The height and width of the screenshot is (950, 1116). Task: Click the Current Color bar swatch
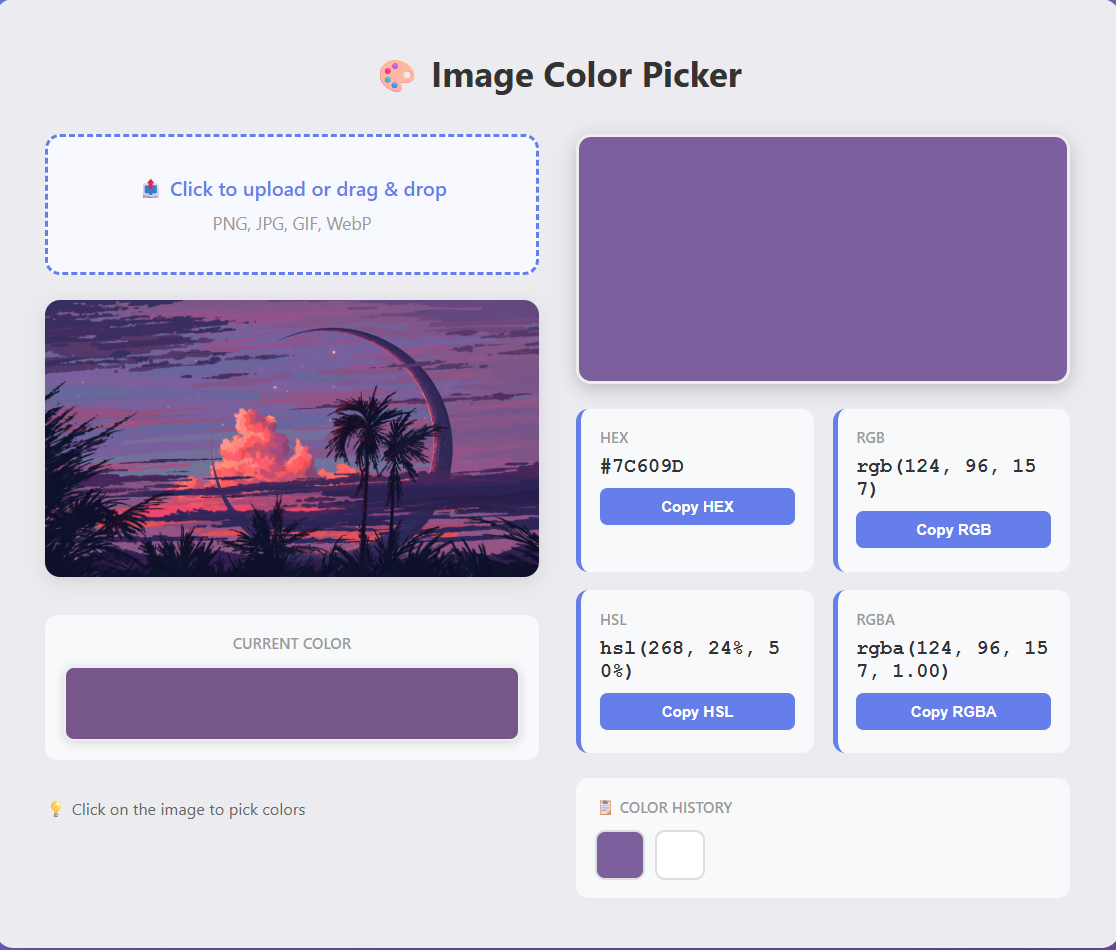tap(292, 704)
